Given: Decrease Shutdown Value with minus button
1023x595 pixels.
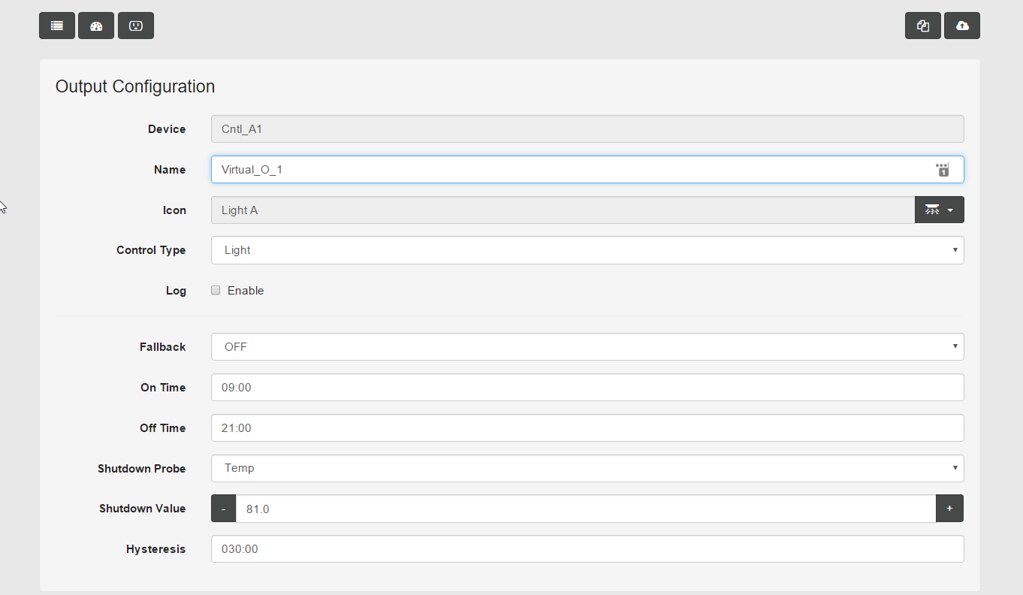Looking at the screenshot, I should tap(223, 509).
